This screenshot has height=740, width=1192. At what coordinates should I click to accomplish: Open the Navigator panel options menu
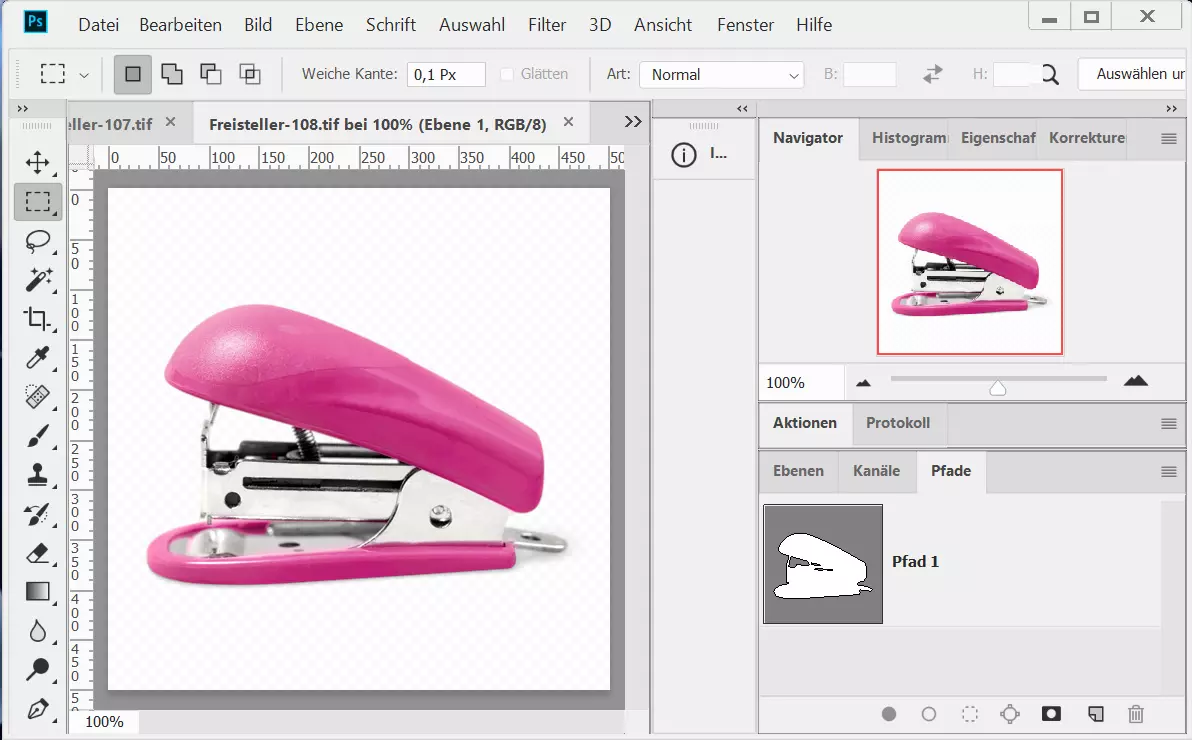tap(1168, 139)
